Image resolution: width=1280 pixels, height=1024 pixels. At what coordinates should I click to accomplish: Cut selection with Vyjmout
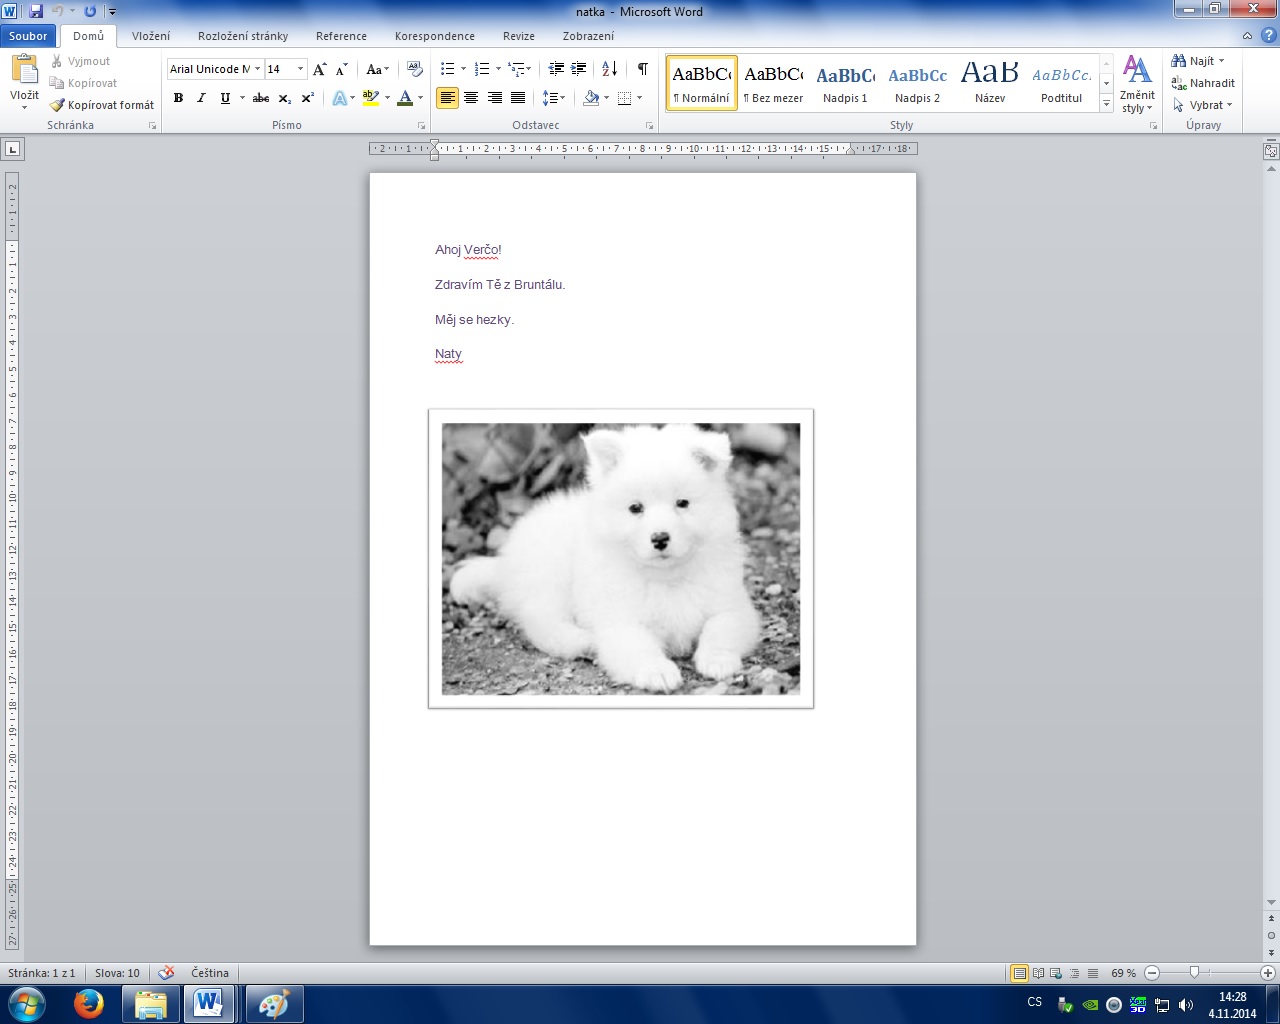pos(80,61)
